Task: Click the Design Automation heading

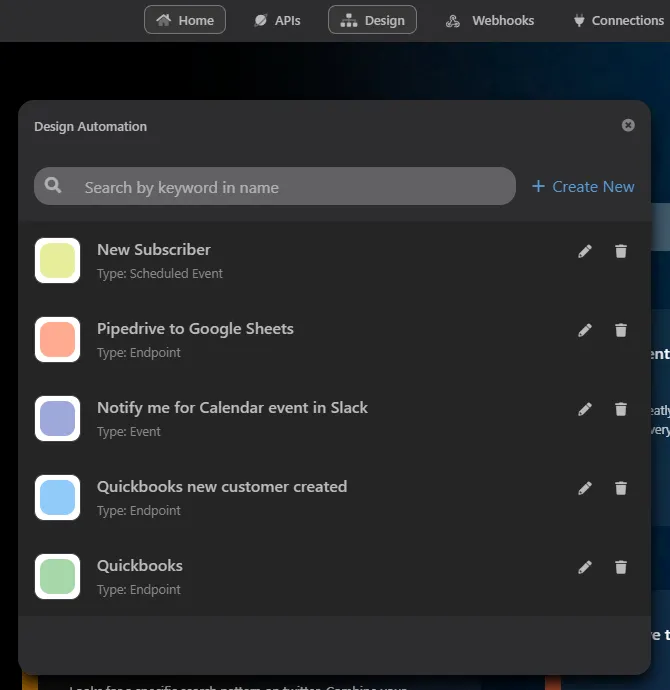Action: (91, 127)
